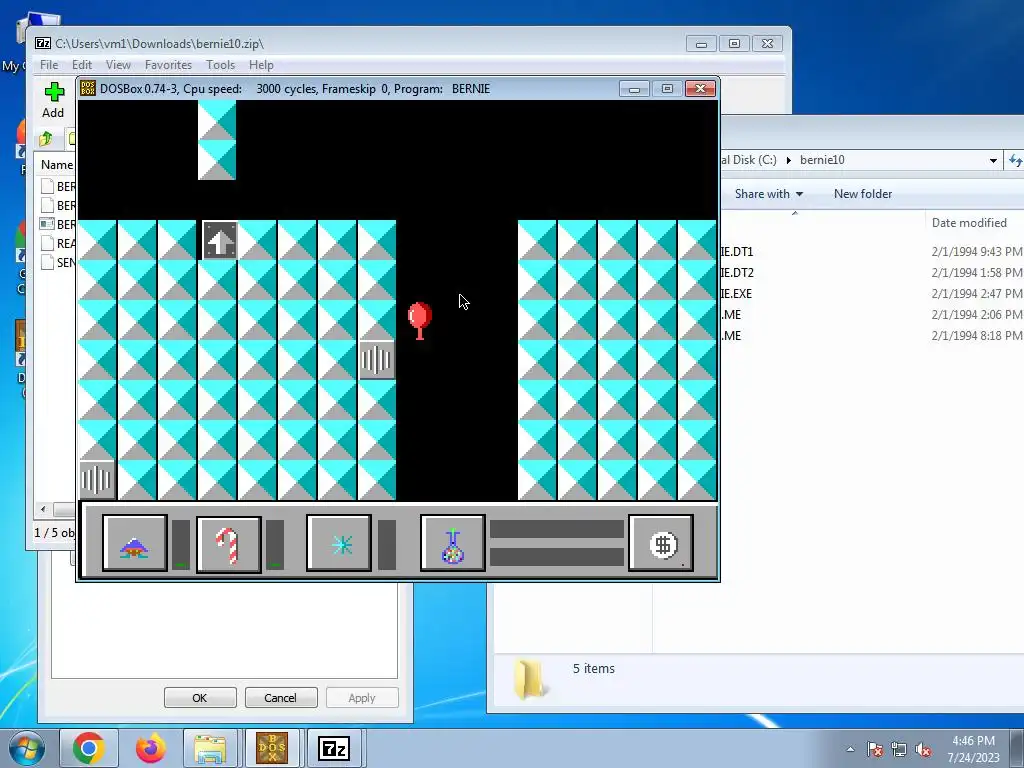Click the up-arrow block in the game
Screen dimensions: 1024x768
click(219, 240)
